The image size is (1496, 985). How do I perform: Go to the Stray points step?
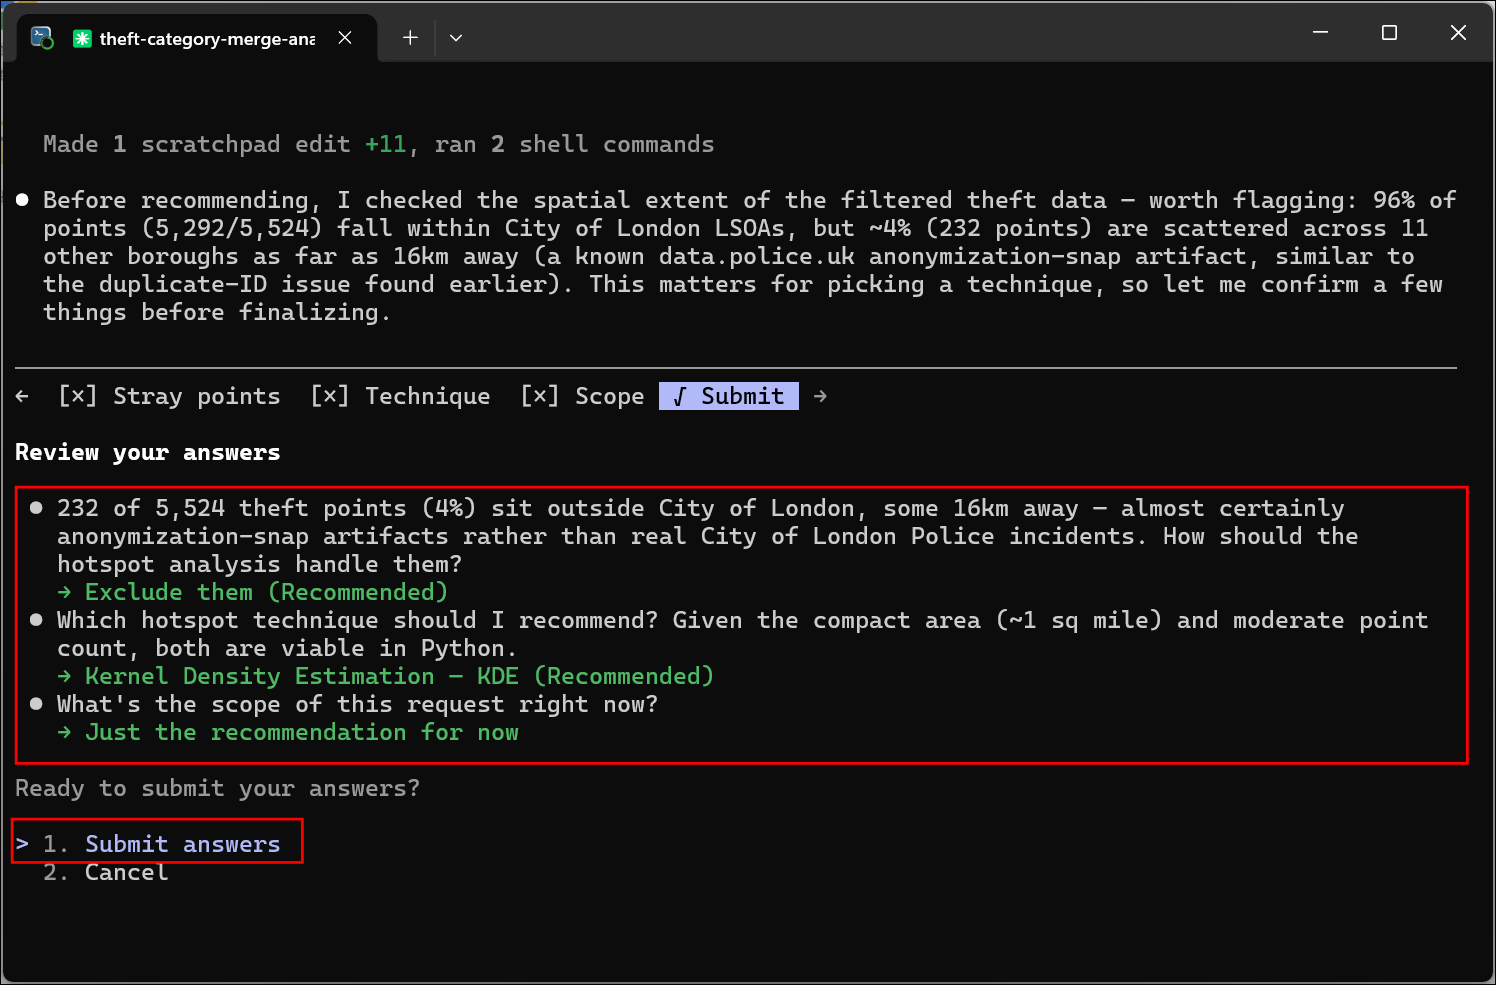pyautogui.click(x=169, y=396)
